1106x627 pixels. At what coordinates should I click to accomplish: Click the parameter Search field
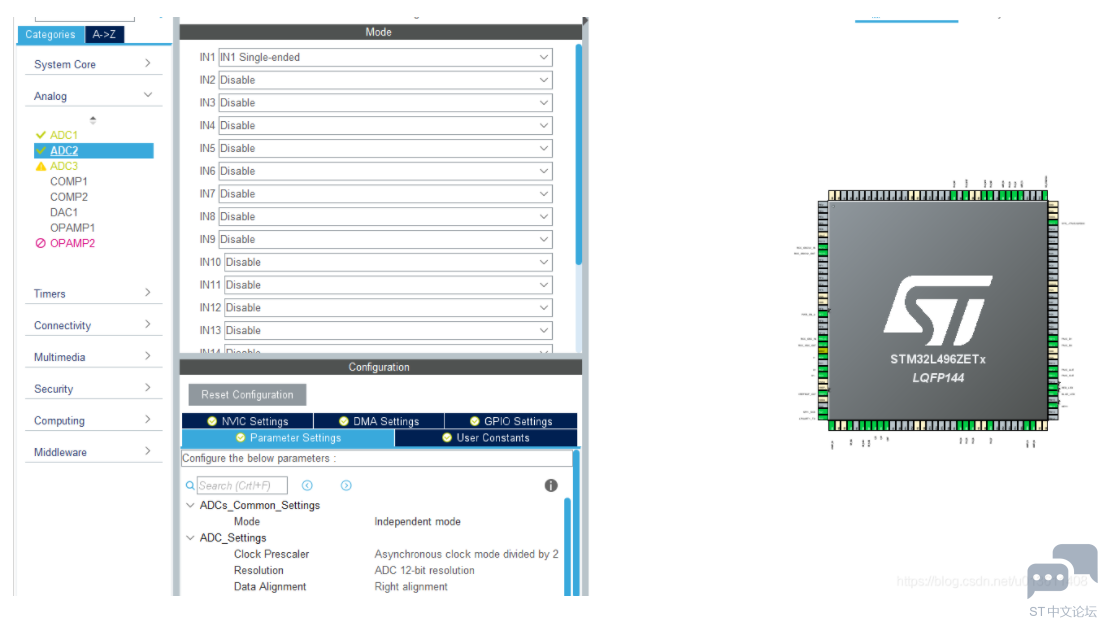click(x=242, y=486)
